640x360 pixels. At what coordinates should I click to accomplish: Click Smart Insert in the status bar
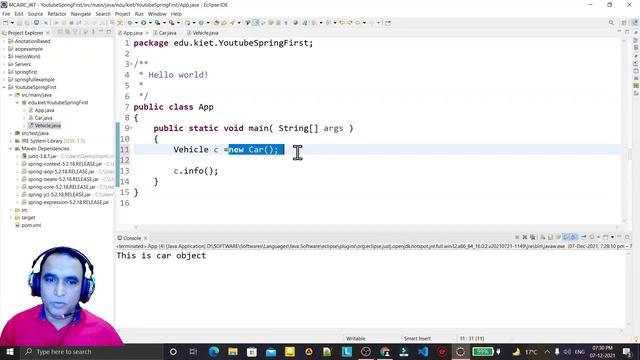[x=417, y=338]
